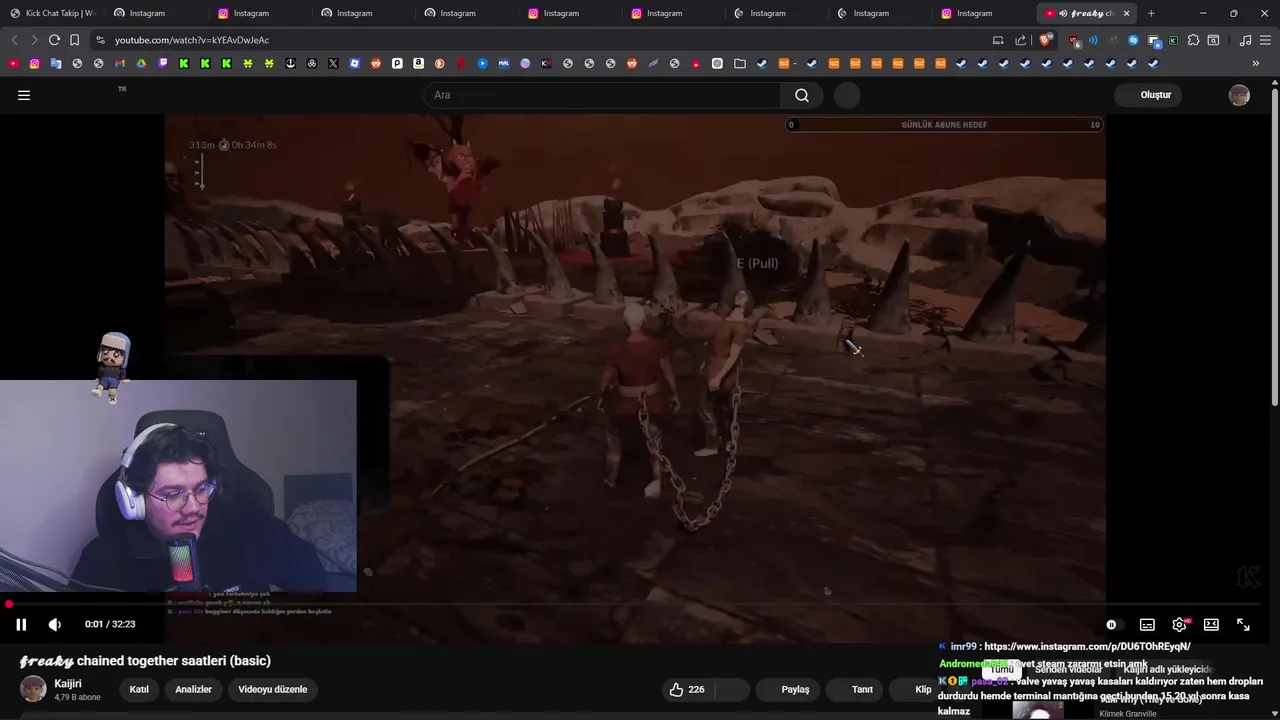Screen dimensions: 1280x720
Task: Toggle the browser sidebar panel icon
Action: coord(1213,40)
